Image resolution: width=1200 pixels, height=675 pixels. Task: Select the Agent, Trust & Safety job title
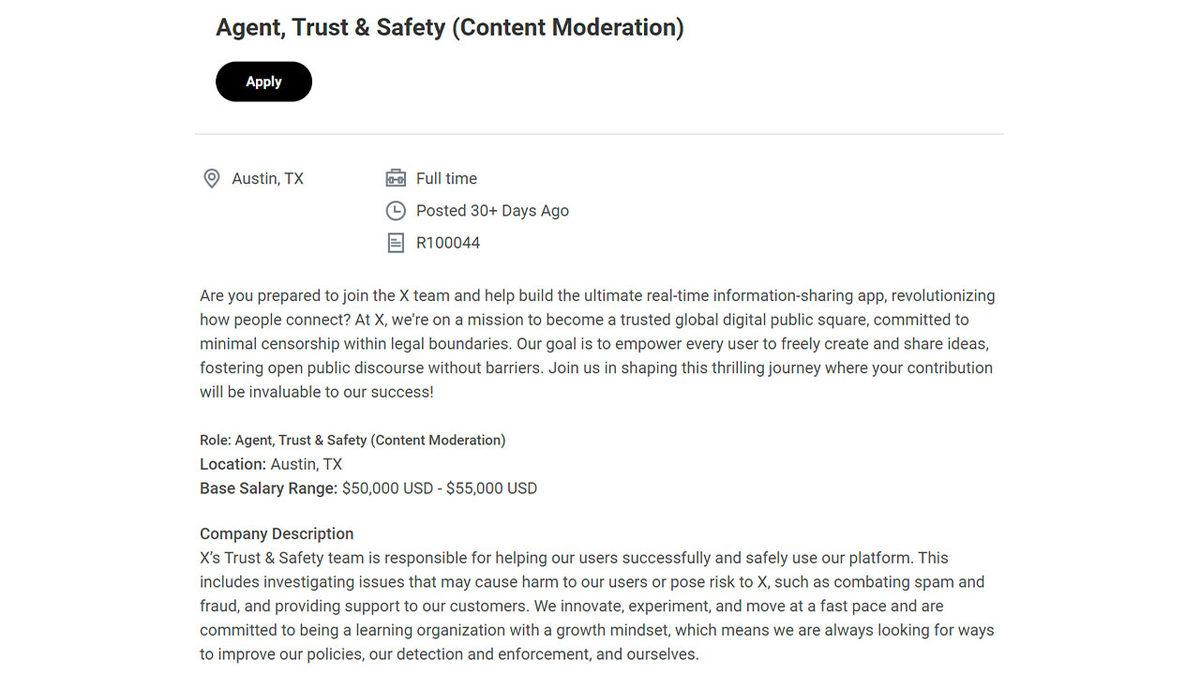tap(449, 28)
